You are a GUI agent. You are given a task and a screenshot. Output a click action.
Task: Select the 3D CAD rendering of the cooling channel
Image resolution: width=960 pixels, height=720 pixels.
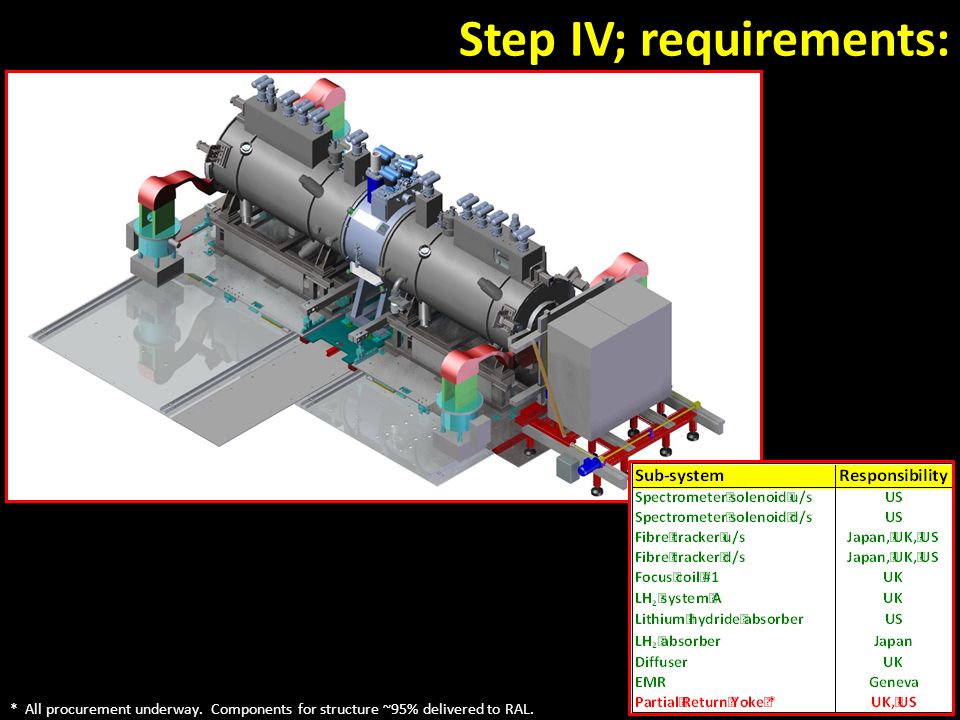(383, 286)
